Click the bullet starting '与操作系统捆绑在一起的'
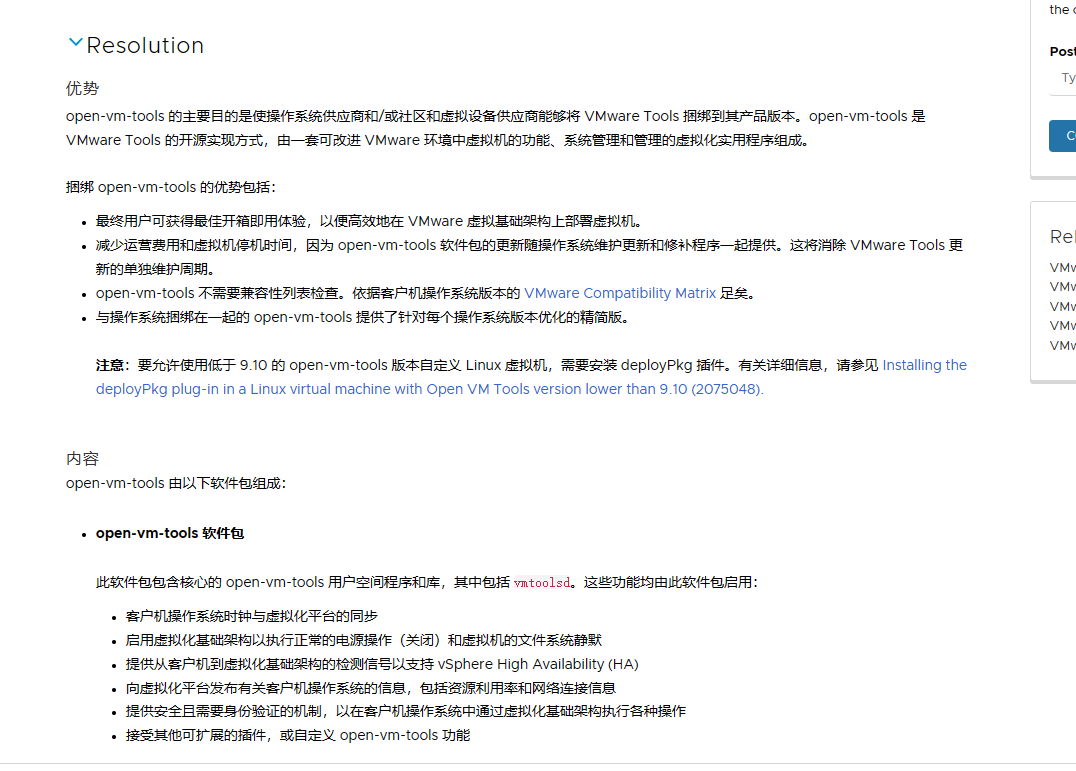The height and width of the screenshot is (771, 1076). tap(363, 317)
